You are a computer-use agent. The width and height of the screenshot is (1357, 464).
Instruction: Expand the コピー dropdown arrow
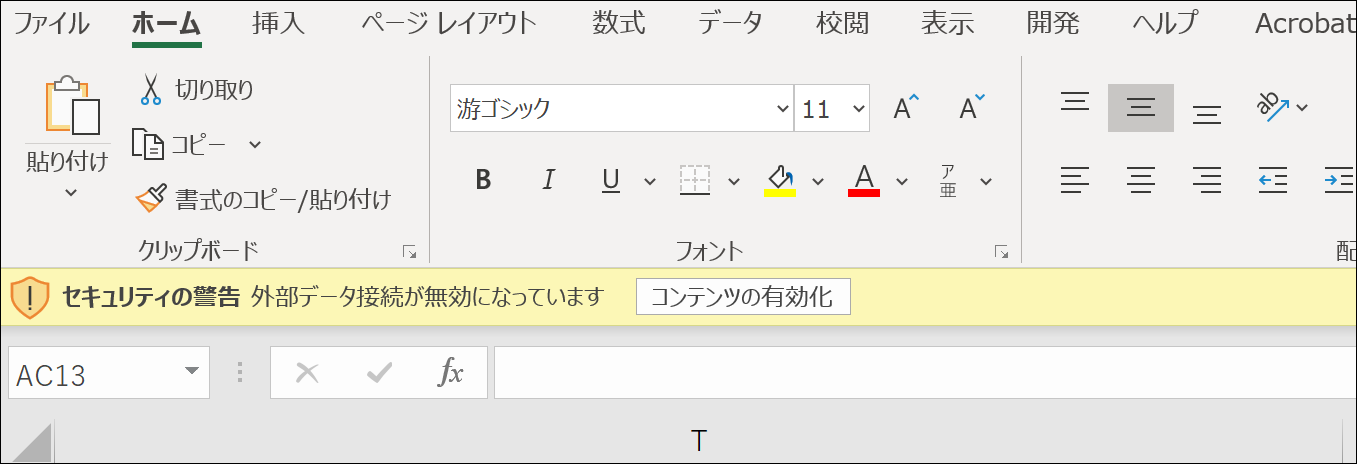click(x=254, y=144)
